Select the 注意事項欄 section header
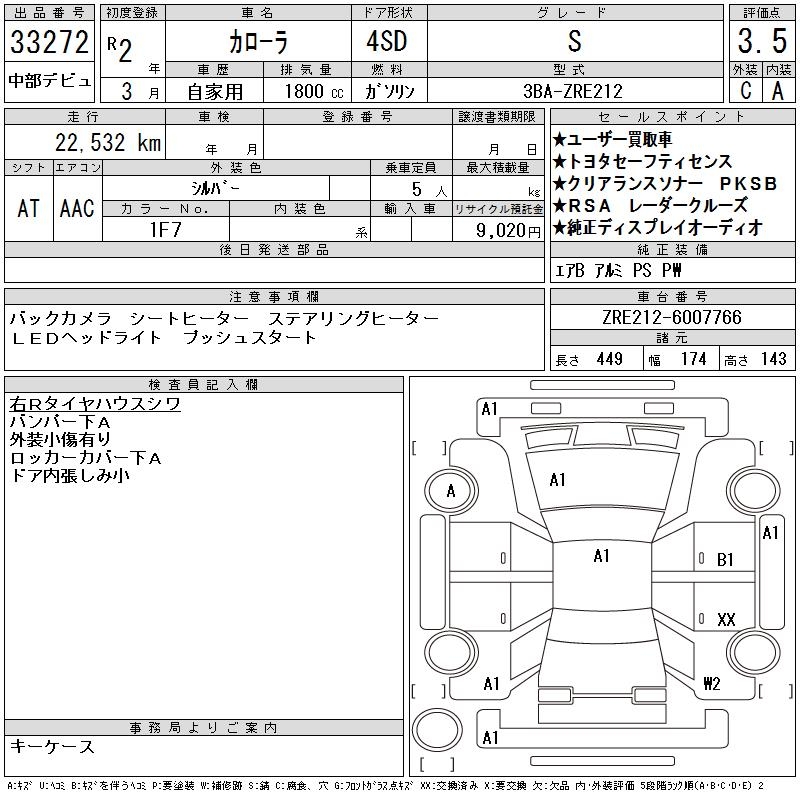 click(274, 297)
